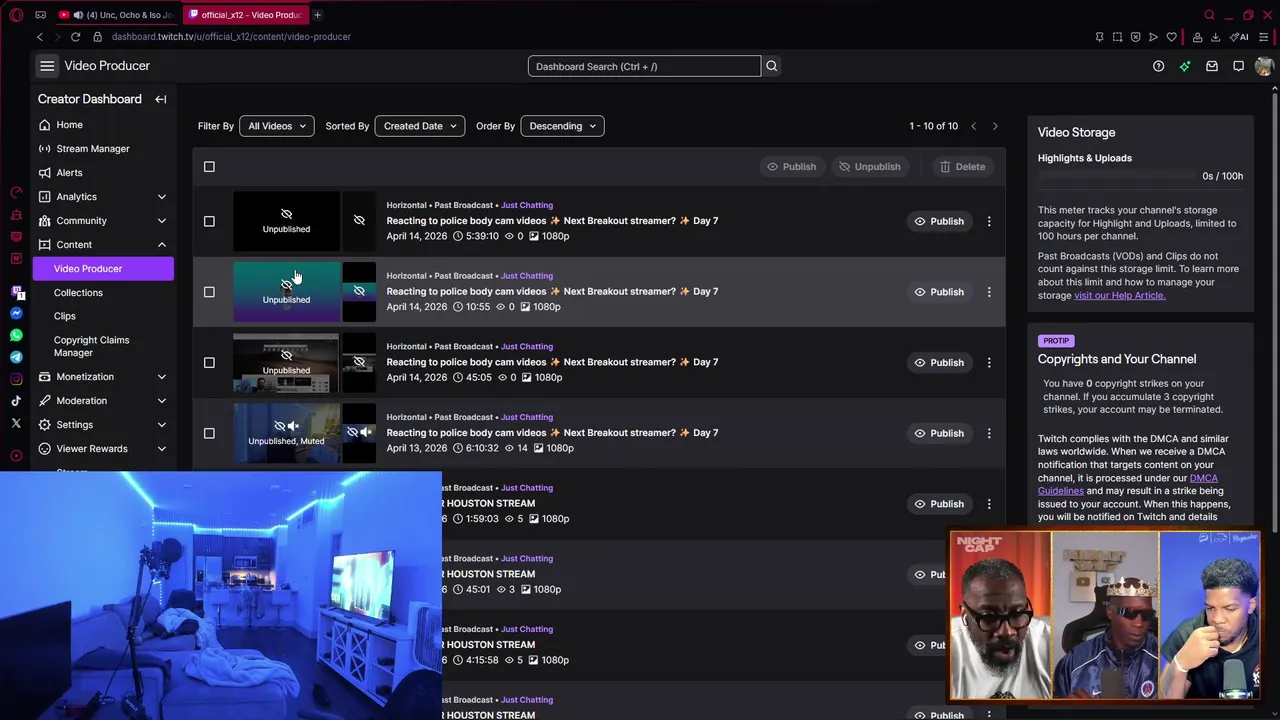Open the profile avatar menu
The image size is (1280, 720).
[x=1264, y=66]
